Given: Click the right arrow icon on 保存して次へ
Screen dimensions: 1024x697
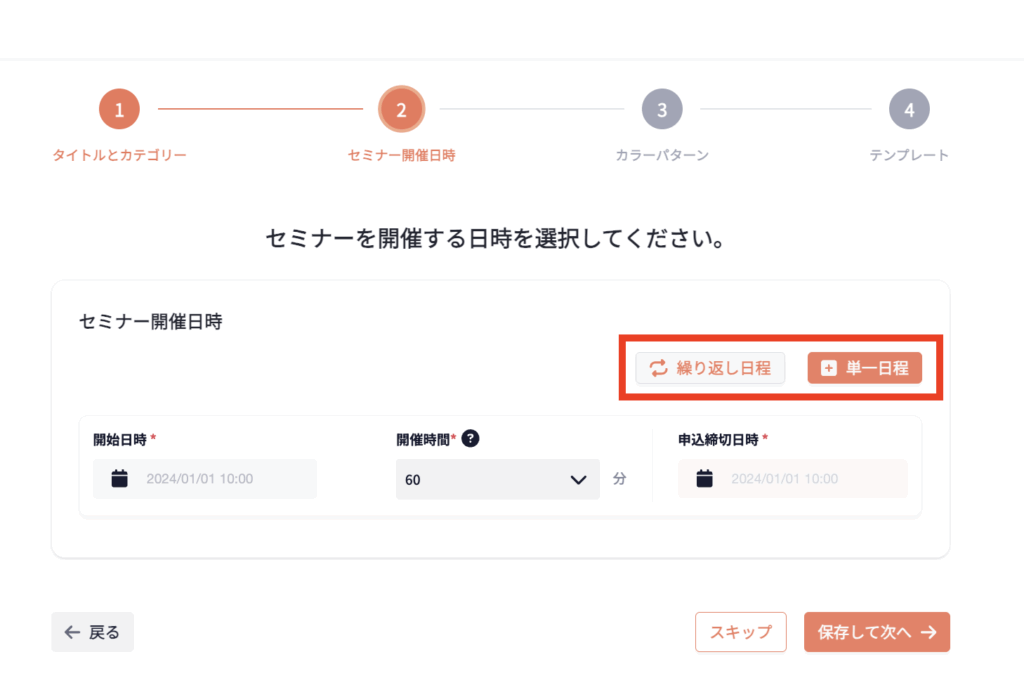Looking at the screenshot, I should pos(928,632).
